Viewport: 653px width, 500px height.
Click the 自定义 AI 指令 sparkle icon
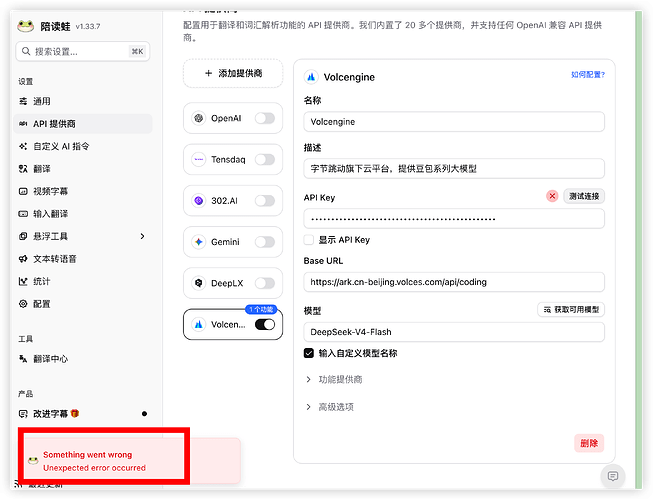[23, 146]
